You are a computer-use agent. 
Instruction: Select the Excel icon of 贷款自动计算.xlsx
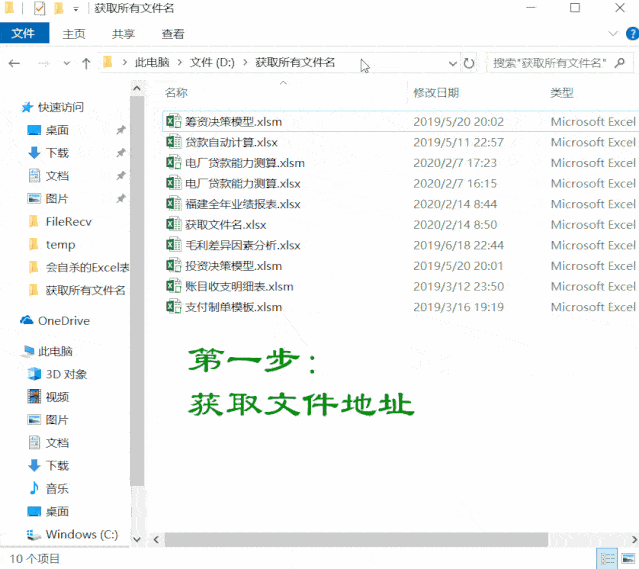[174, 142]
